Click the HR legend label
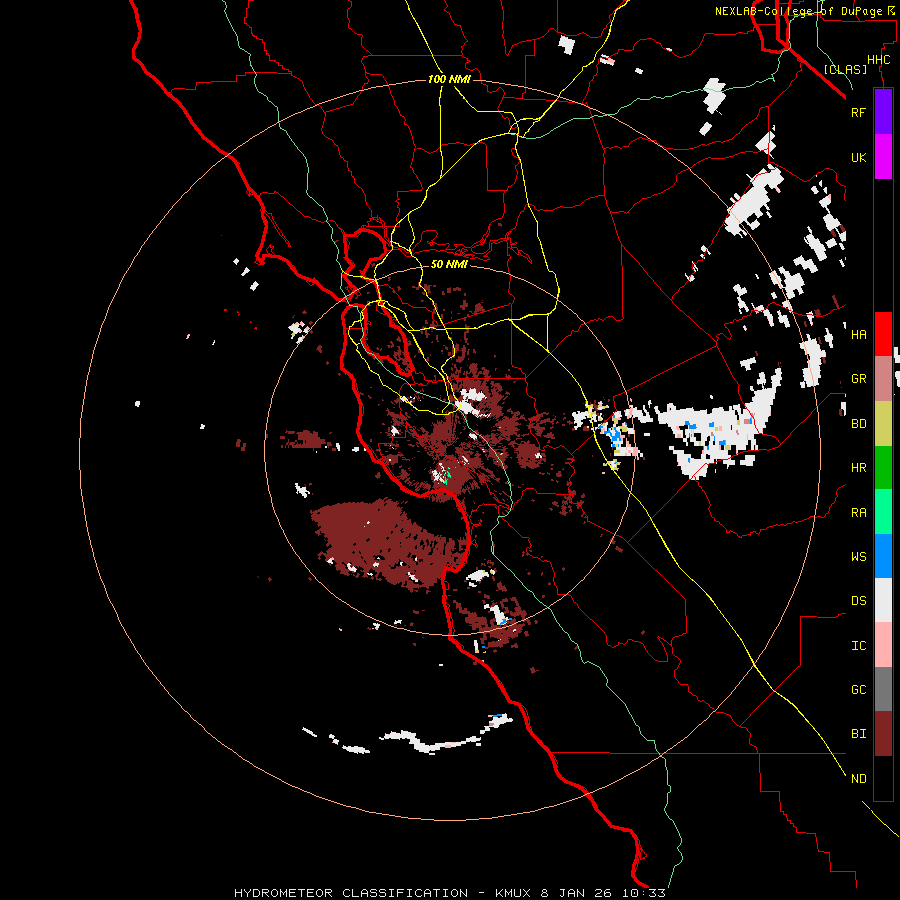The width and height of the screenshot is (900, 900). 858,468
